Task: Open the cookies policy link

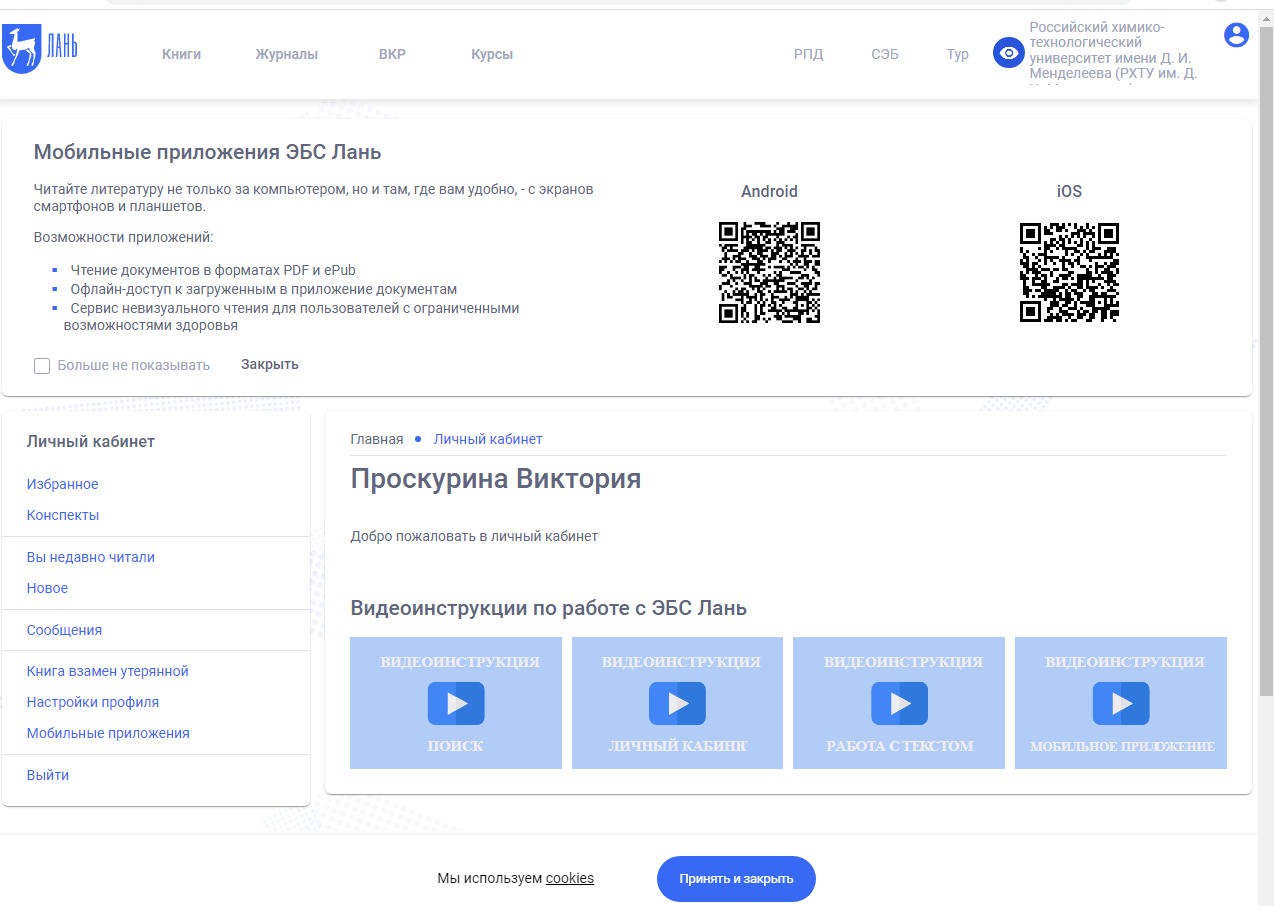Action: 569,878
